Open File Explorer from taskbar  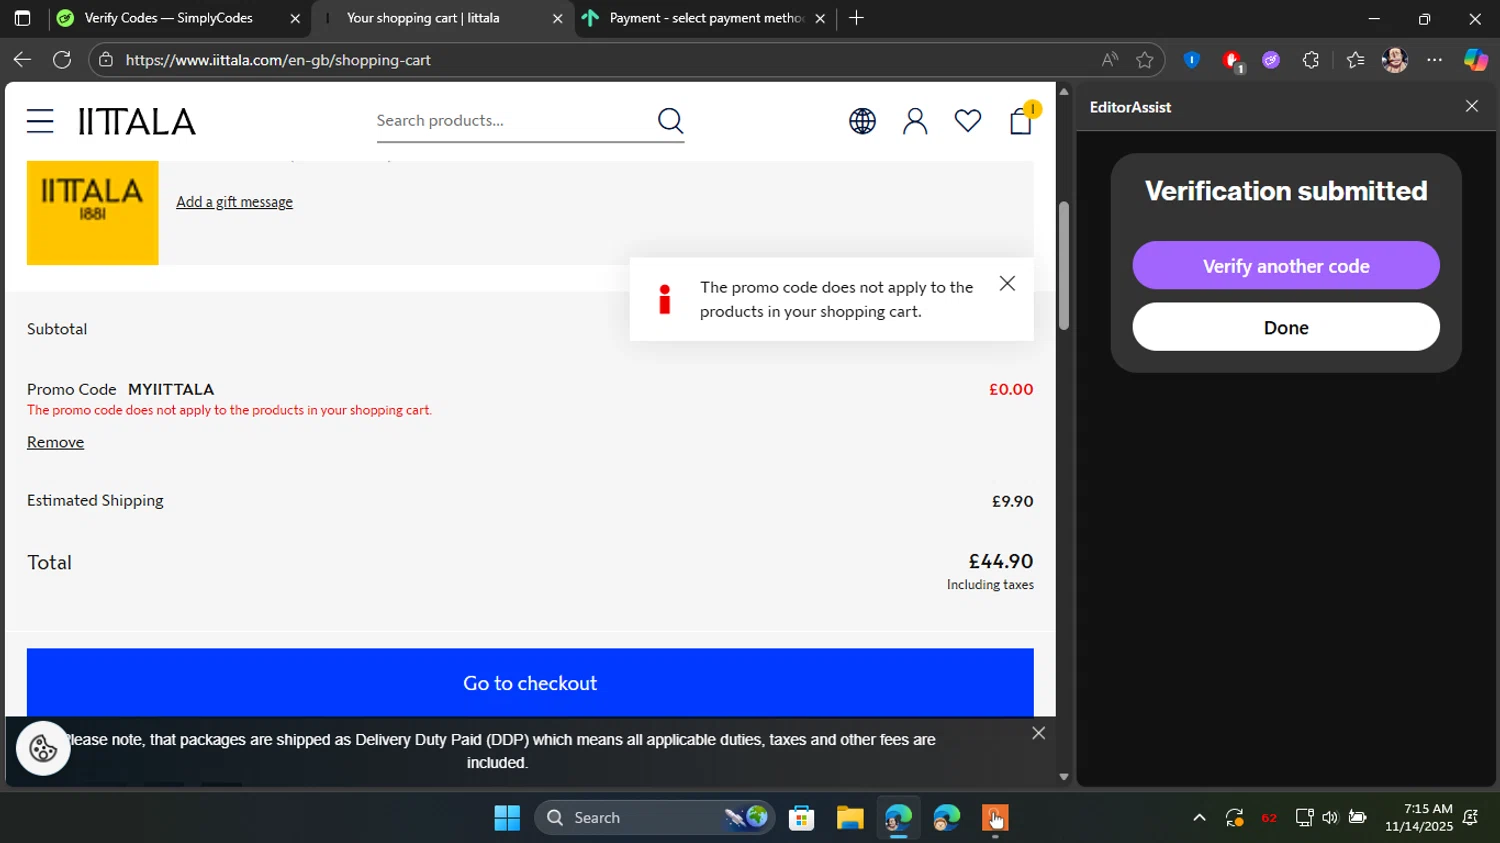(x=850, y=818)
